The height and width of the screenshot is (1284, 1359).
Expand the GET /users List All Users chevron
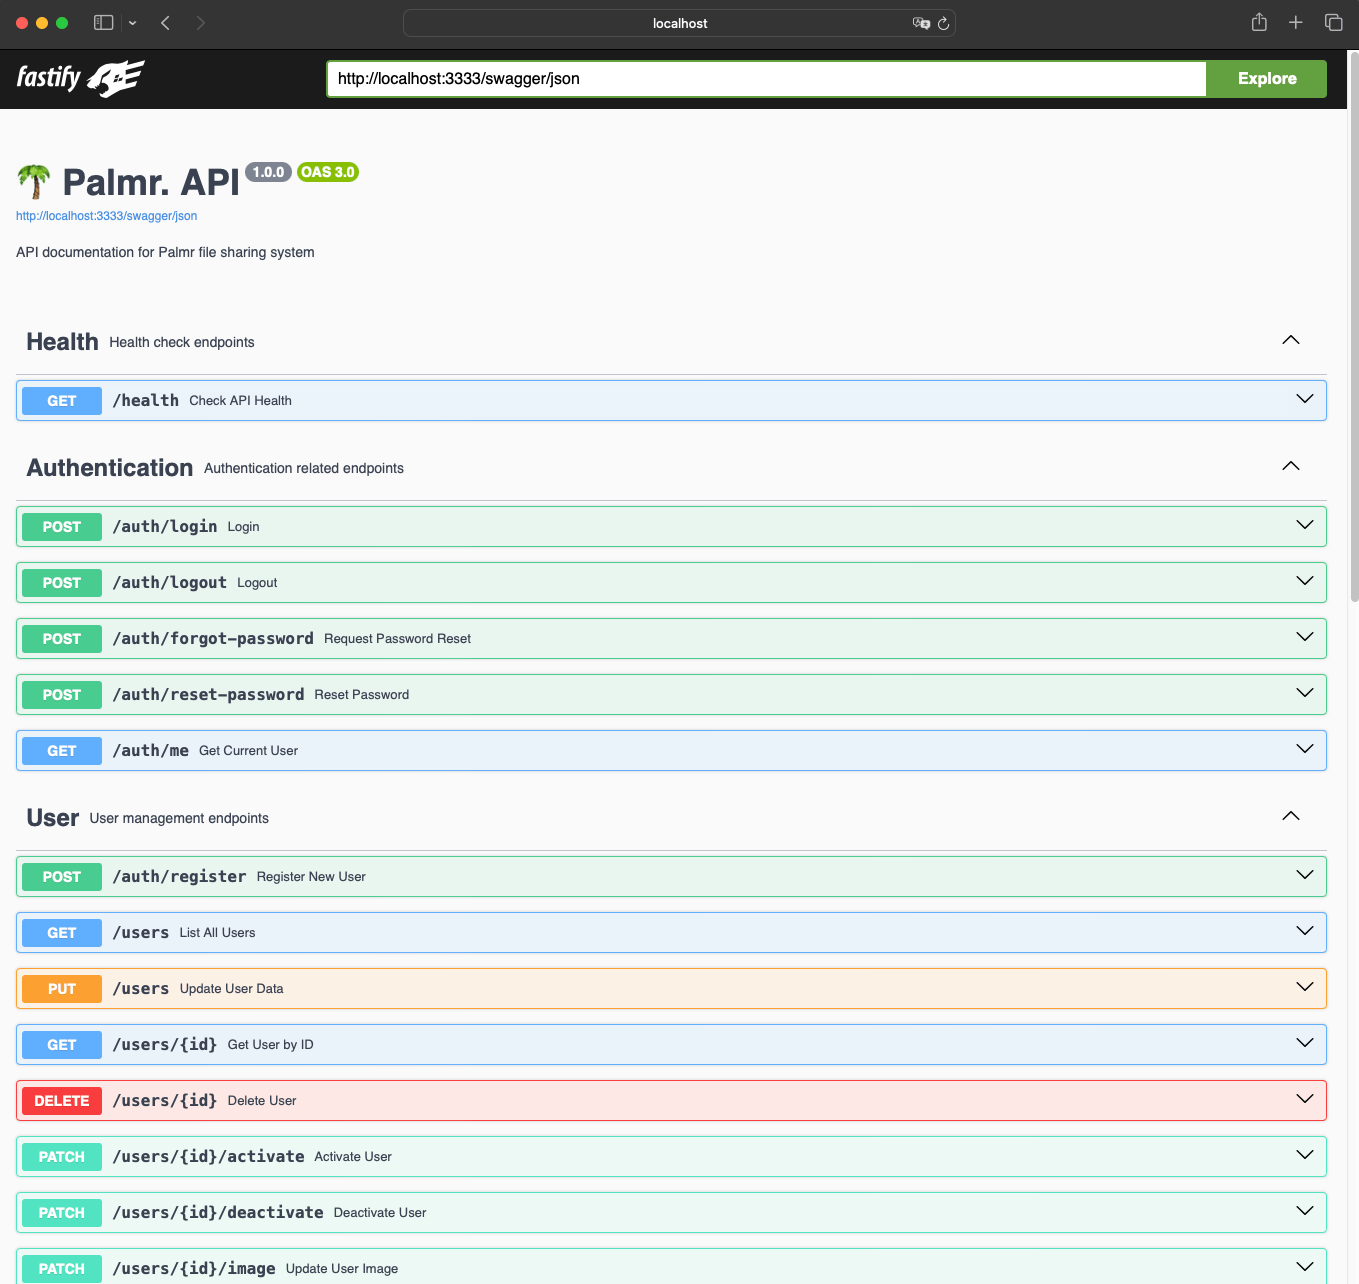coord(1305,931)
